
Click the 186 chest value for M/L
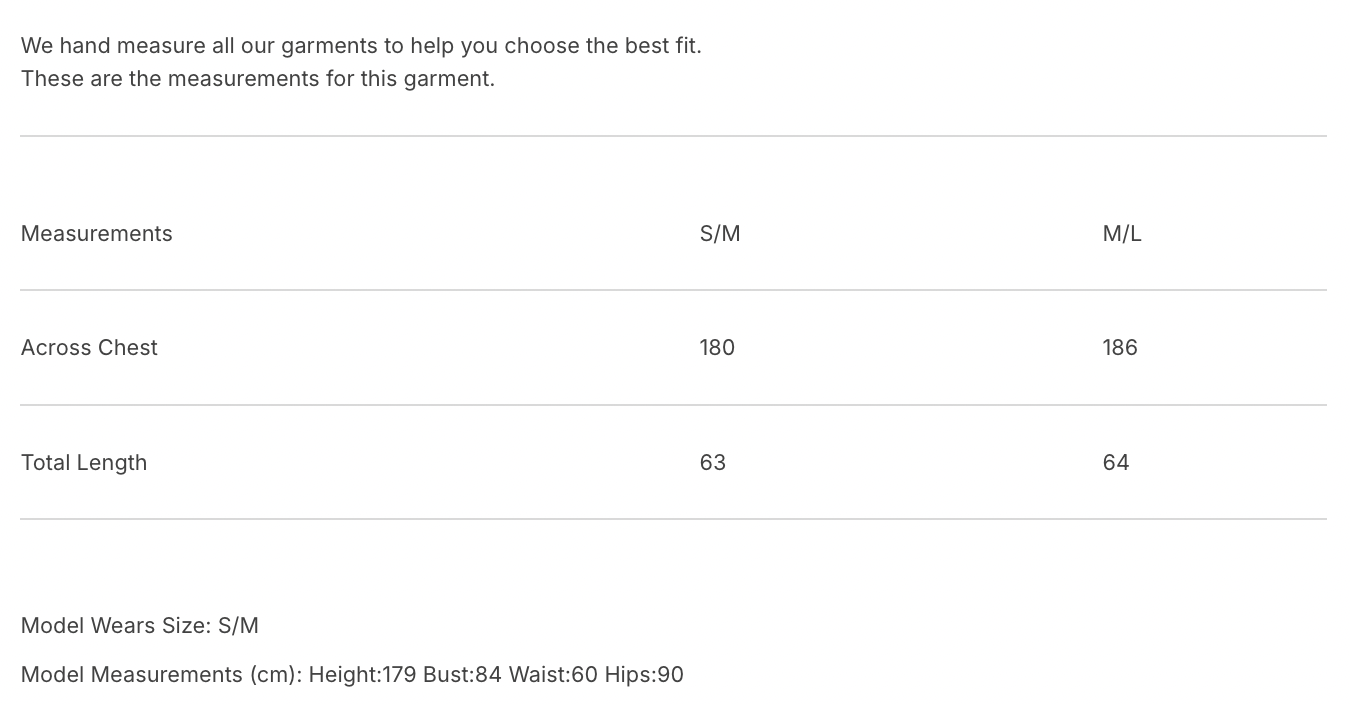pyautogui.click(x=1120, y=348)
